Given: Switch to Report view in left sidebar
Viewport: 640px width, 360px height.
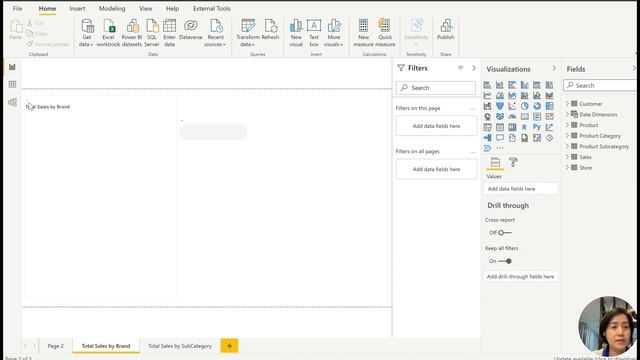Looking at the screenshot, I should pyautogui.click(x=12, y=67).
